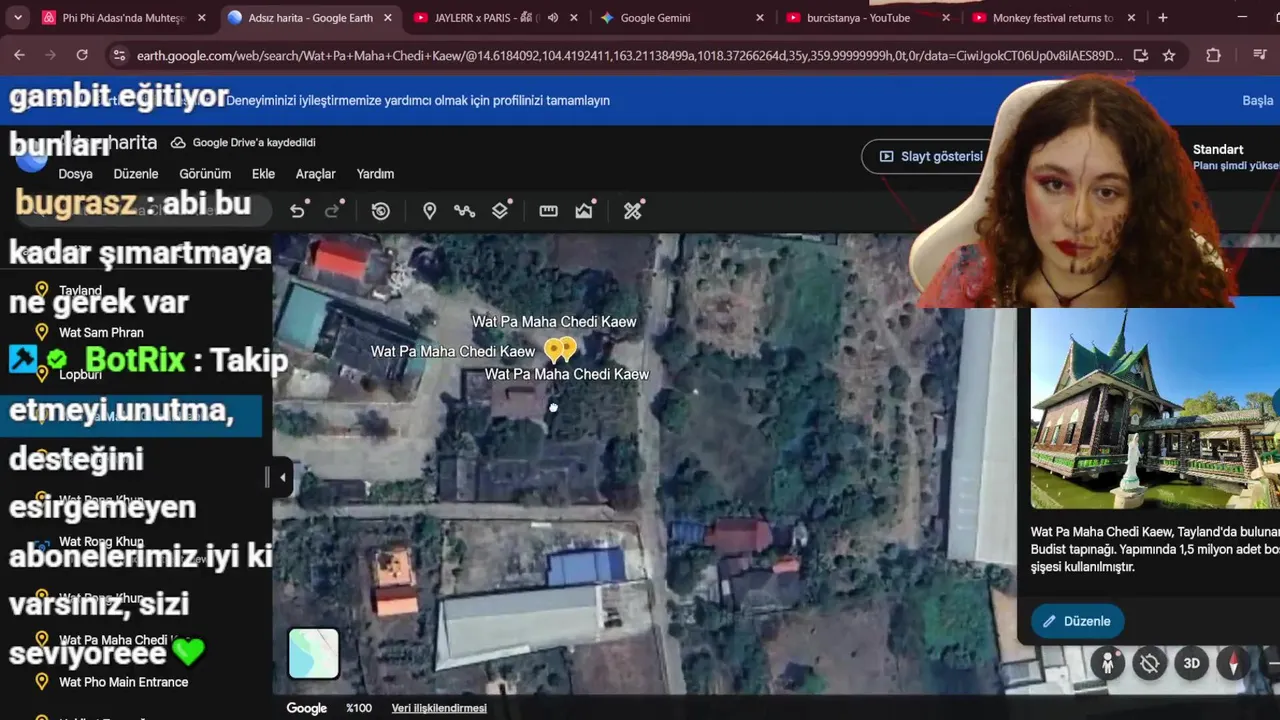Open the tab search dropdown
The image size is (1280, 720).
click(x=18, y=18)
